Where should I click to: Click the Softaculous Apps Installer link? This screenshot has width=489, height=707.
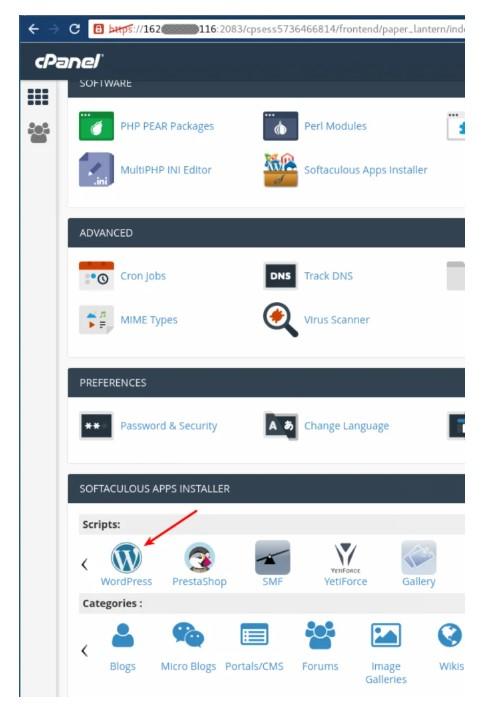point(366,170)
